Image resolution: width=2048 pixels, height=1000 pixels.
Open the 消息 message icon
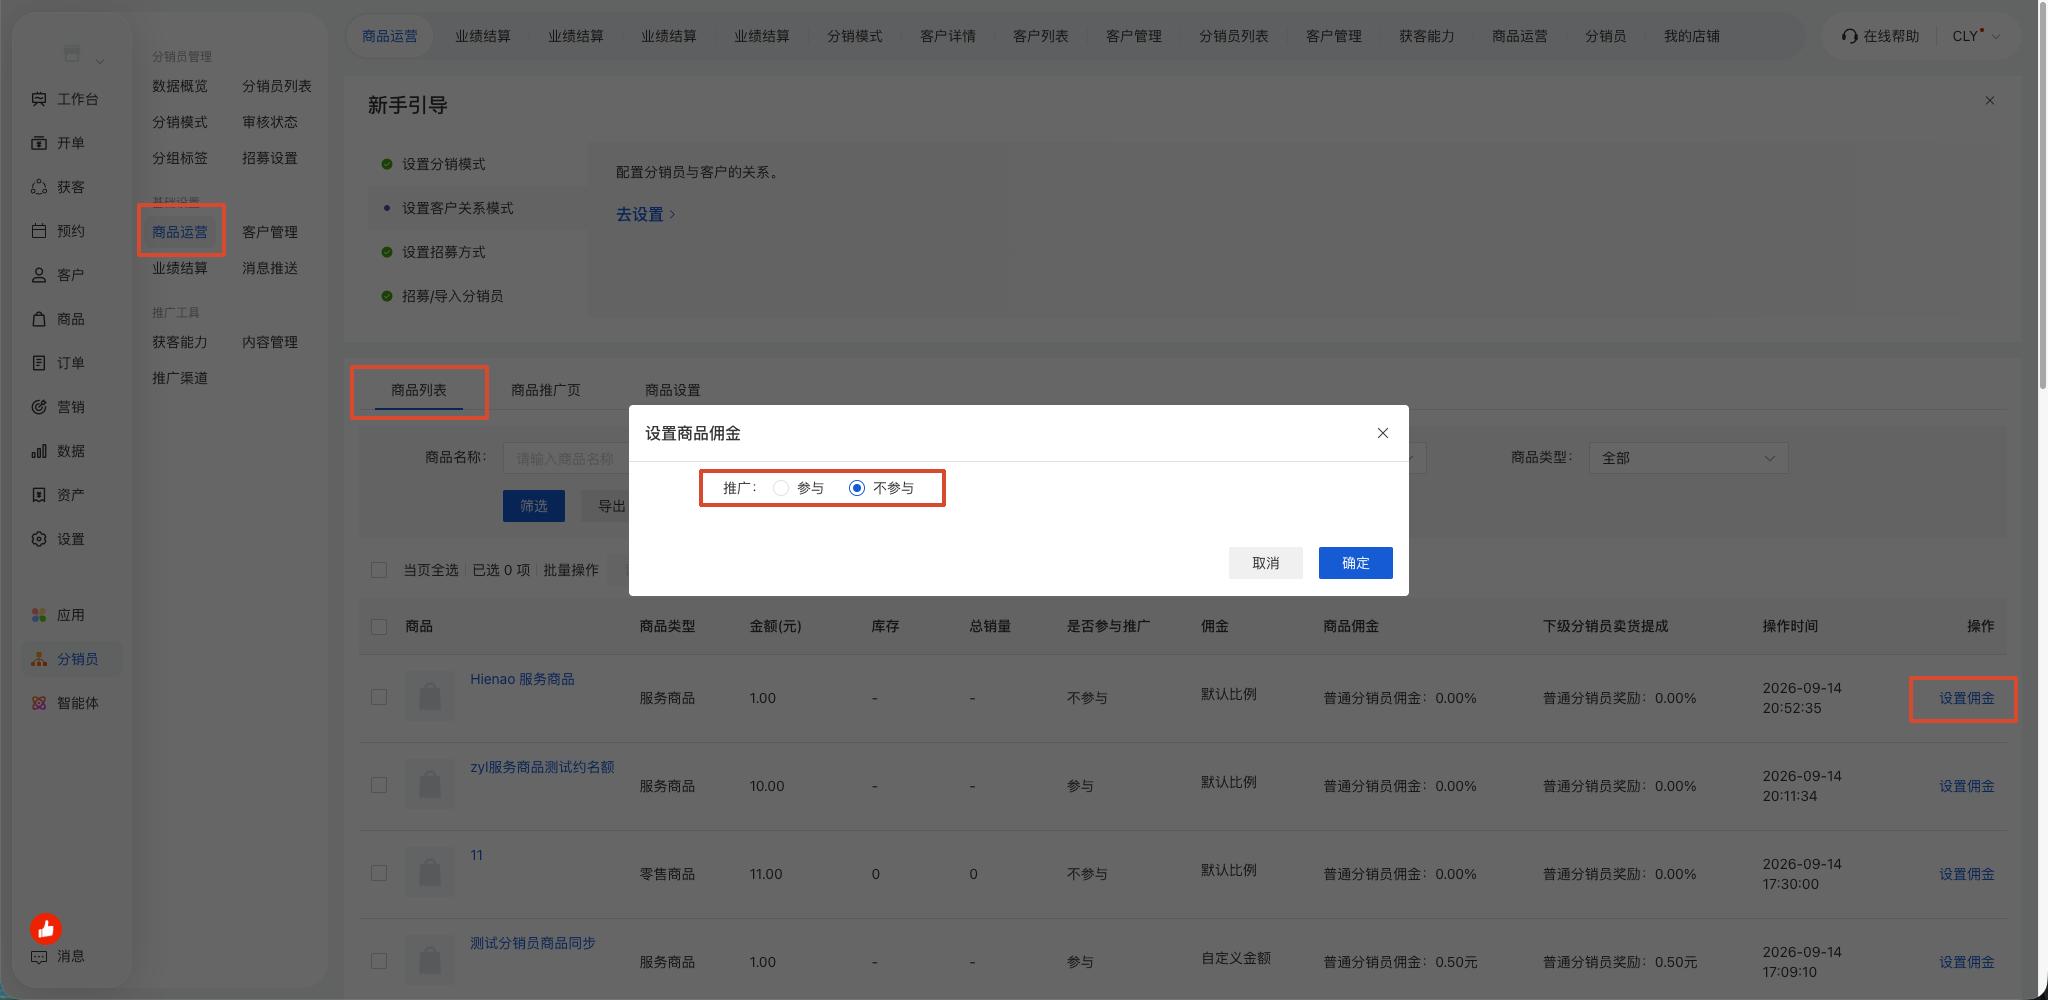coord(39,956)
